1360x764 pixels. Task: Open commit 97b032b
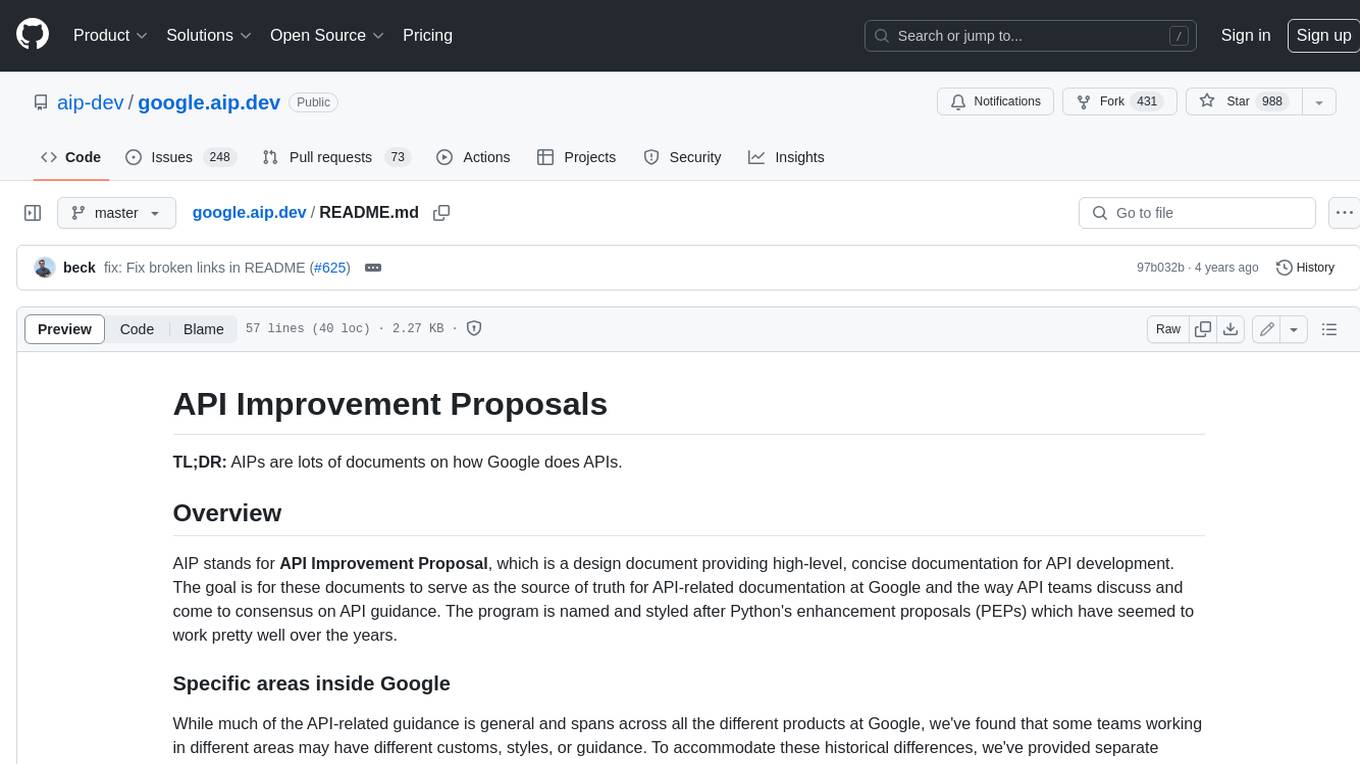tap(1160, 268)
